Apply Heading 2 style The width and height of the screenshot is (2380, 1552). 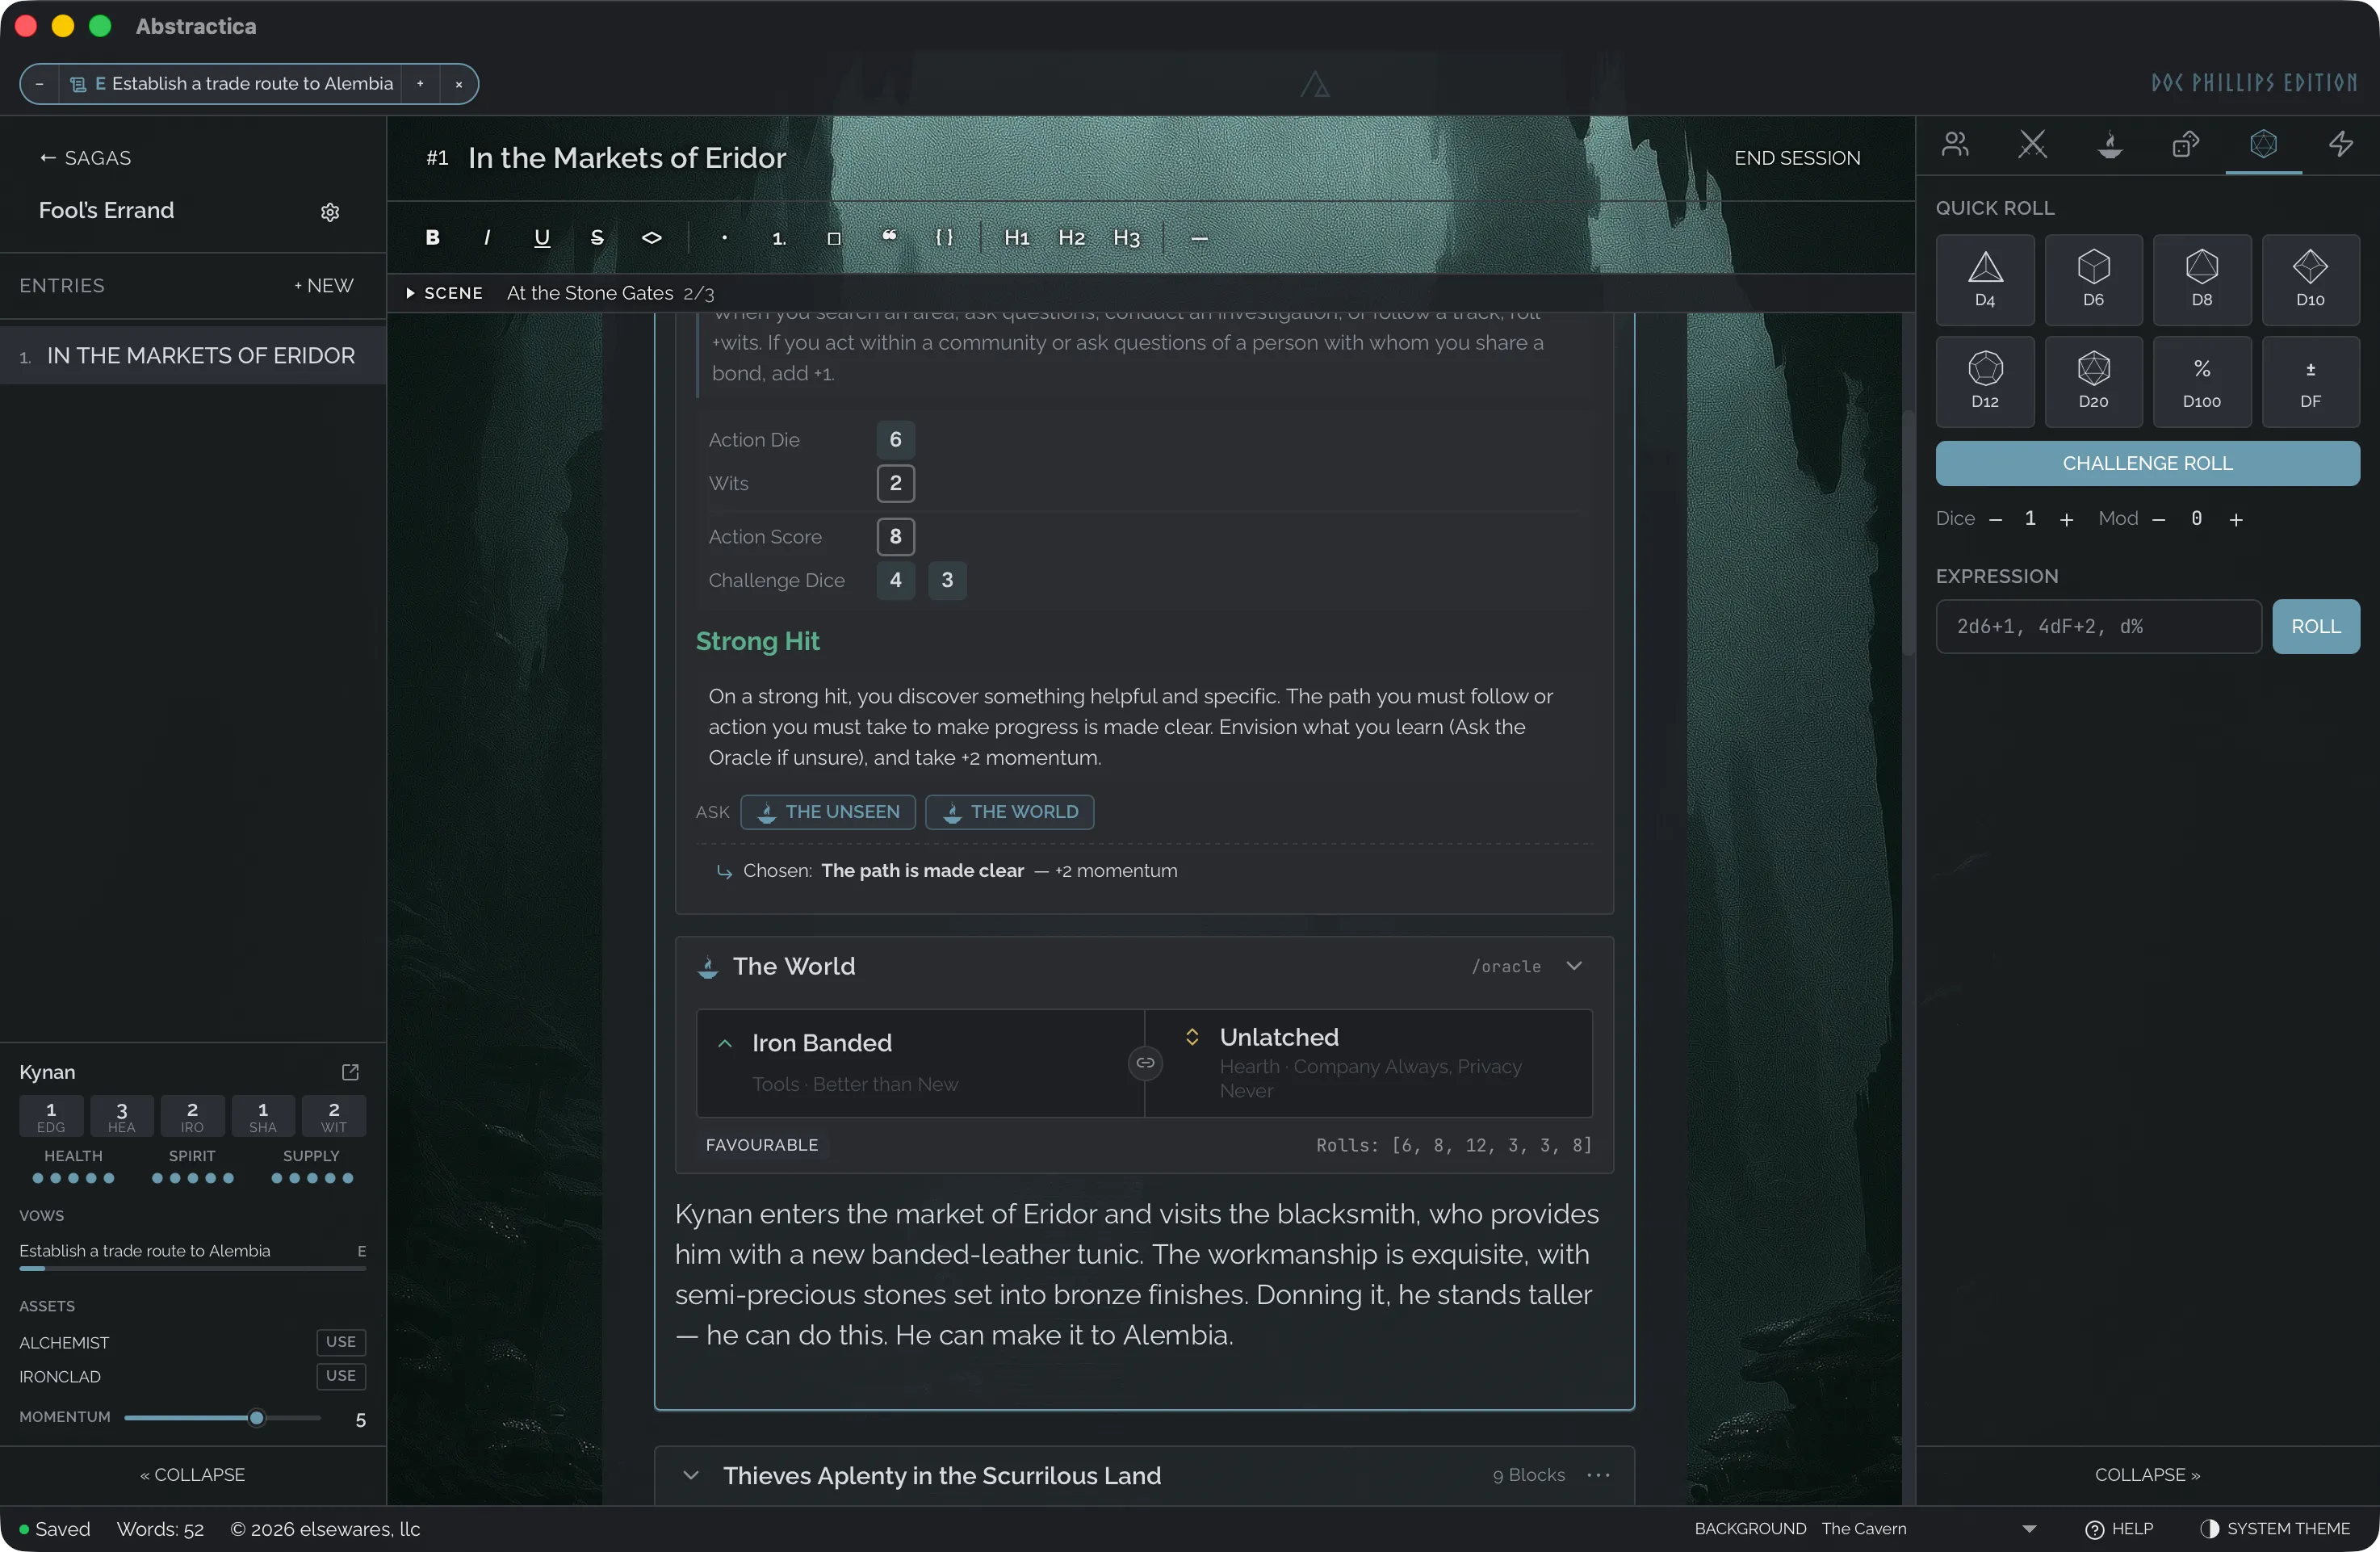1072,237
